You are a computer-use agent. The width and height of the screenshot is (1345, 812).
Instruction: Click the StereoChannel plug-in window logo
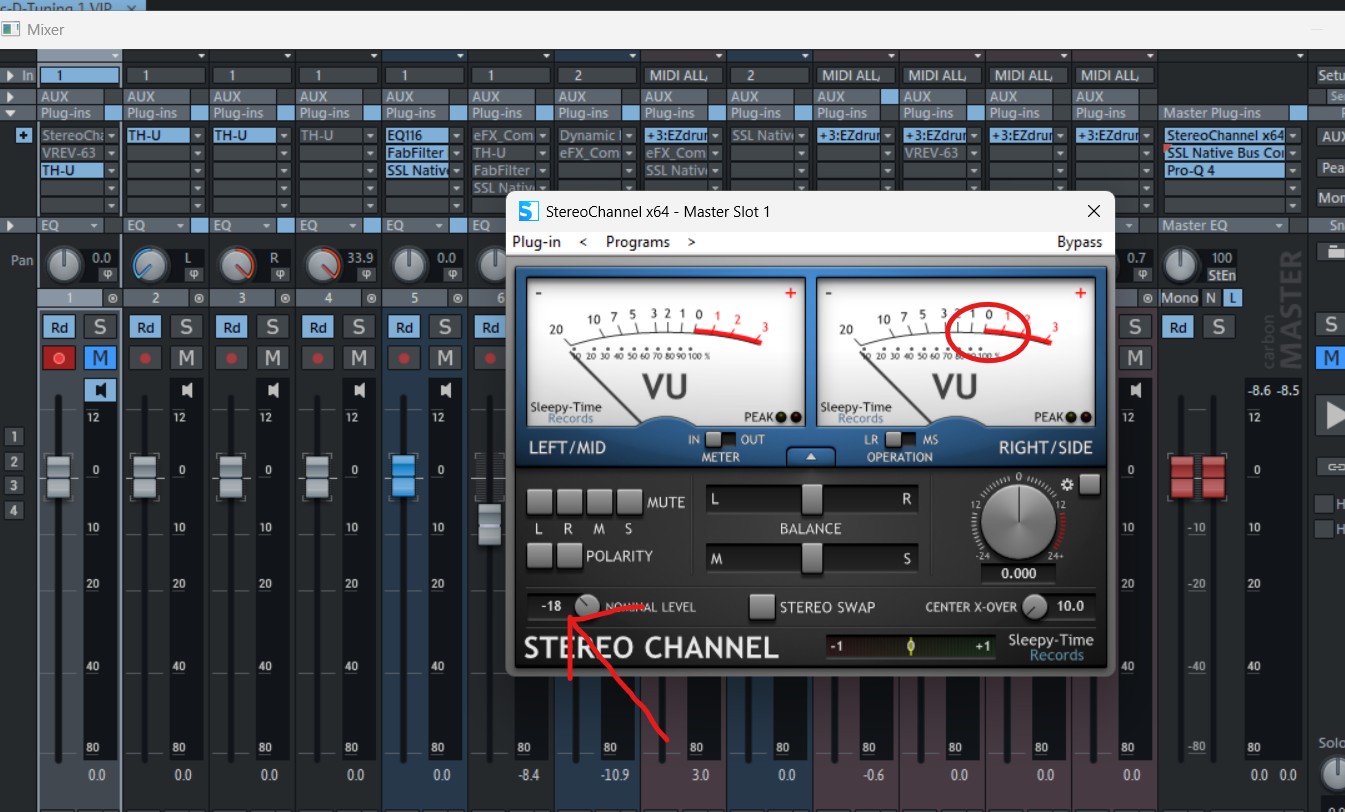(x=528, y=211)
